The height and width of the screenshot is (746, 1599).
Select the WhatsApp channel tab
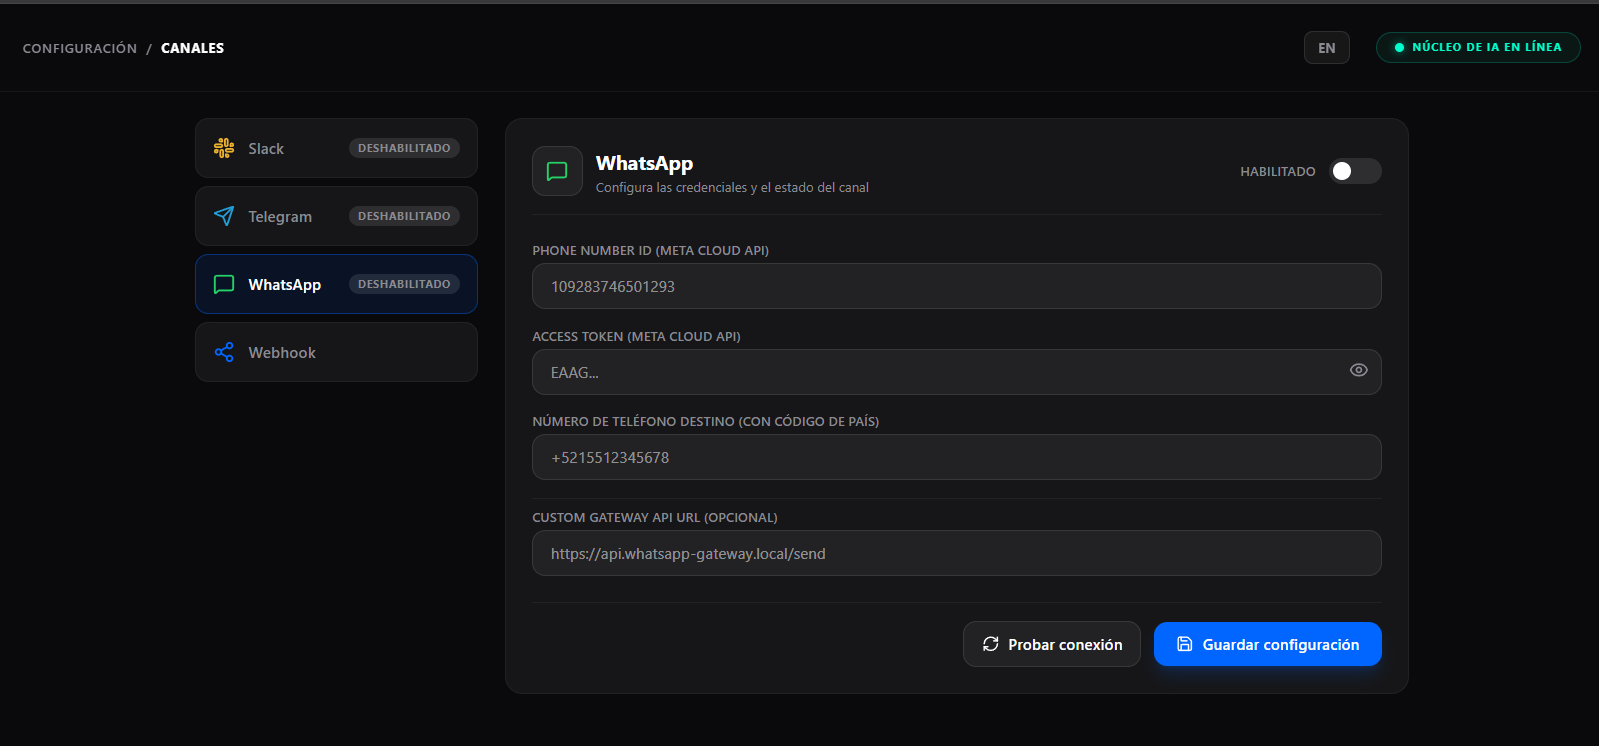(x=336, y=284)
